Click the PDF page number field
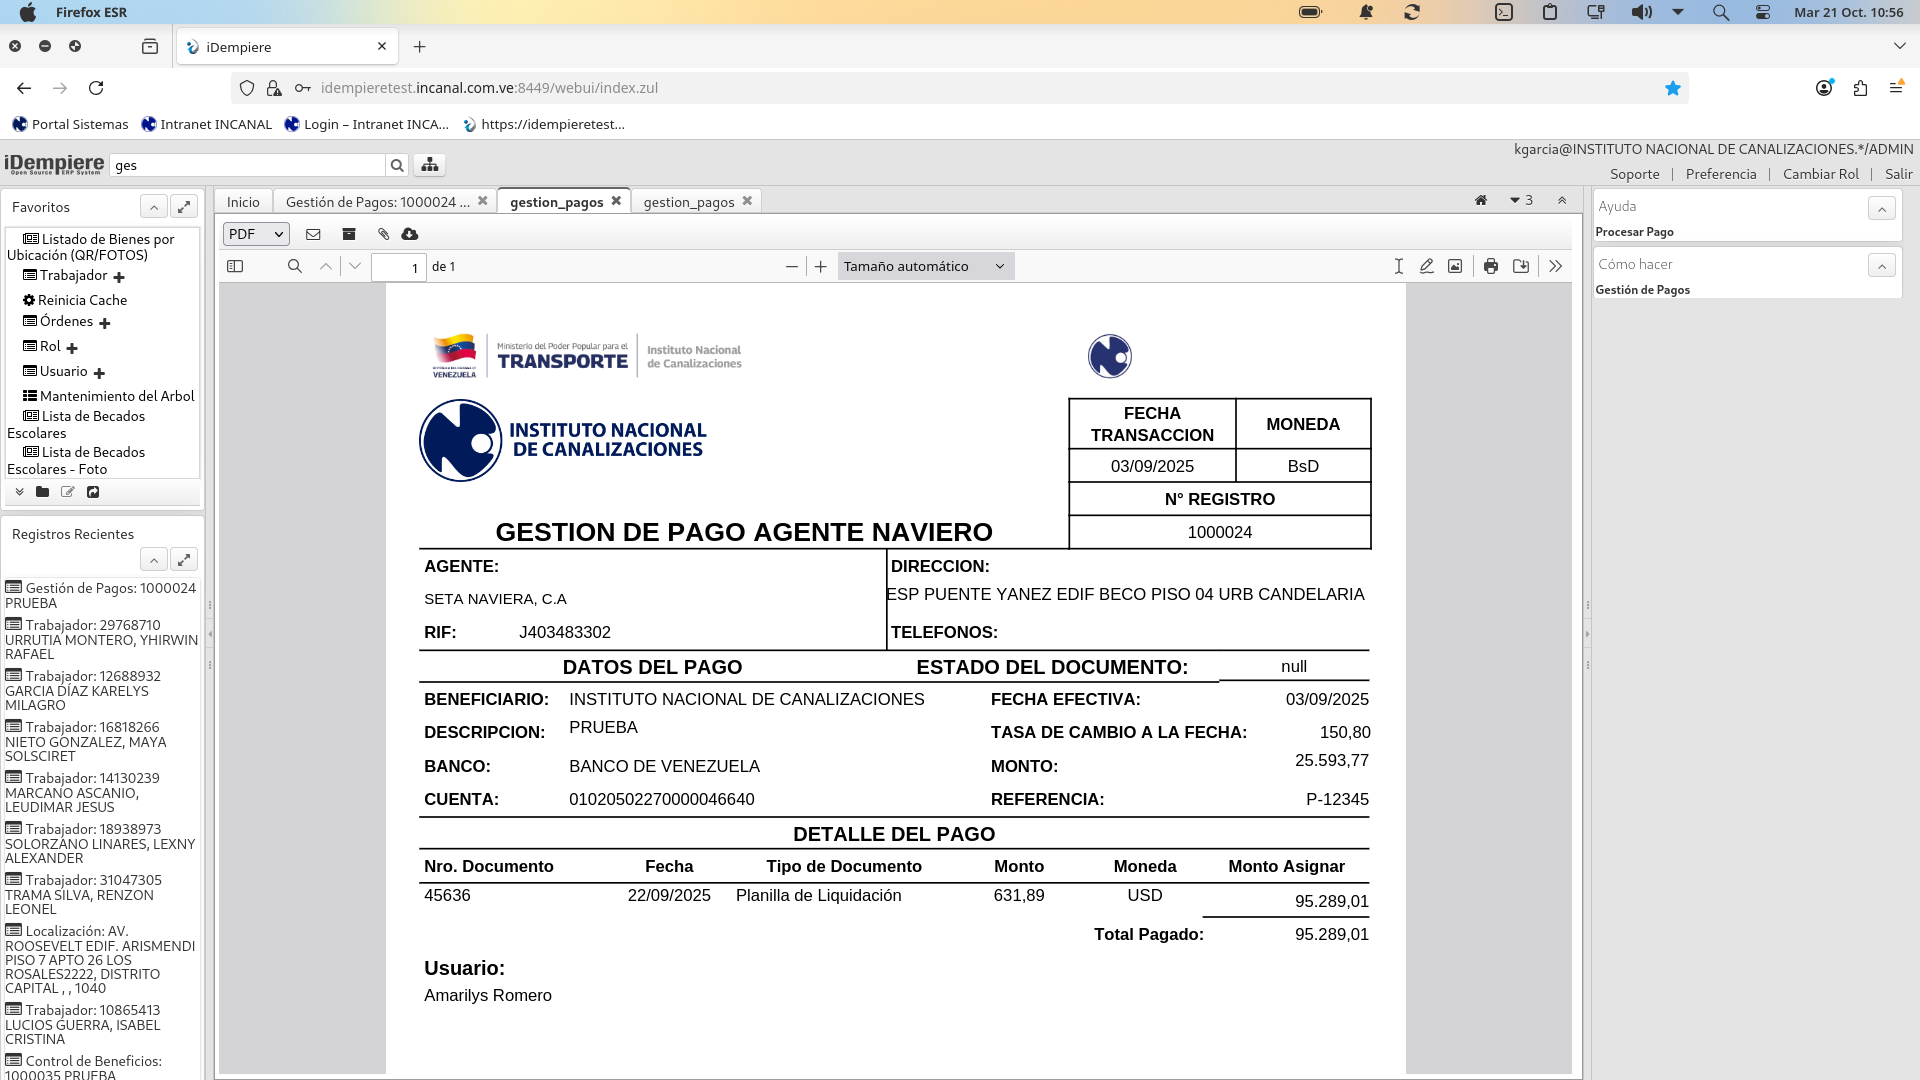 [399, 267]
